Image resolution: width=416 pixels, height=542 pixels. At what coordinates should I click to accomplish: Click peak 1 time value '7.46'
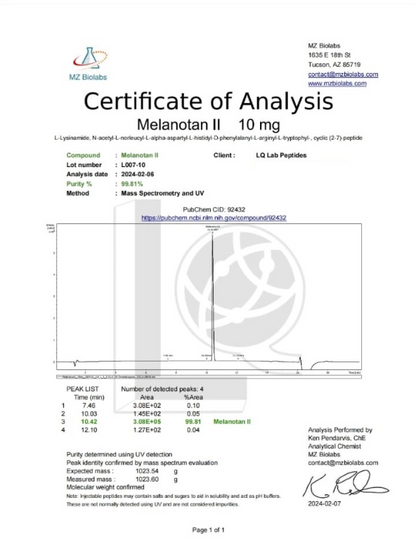click(89, 405)
